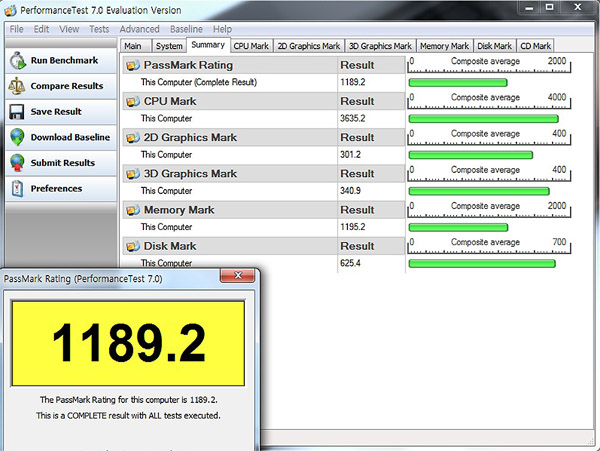The image size is (600, 451).
Task: Click the PerformanceTest title bar app icon
Action: (10, 10)
